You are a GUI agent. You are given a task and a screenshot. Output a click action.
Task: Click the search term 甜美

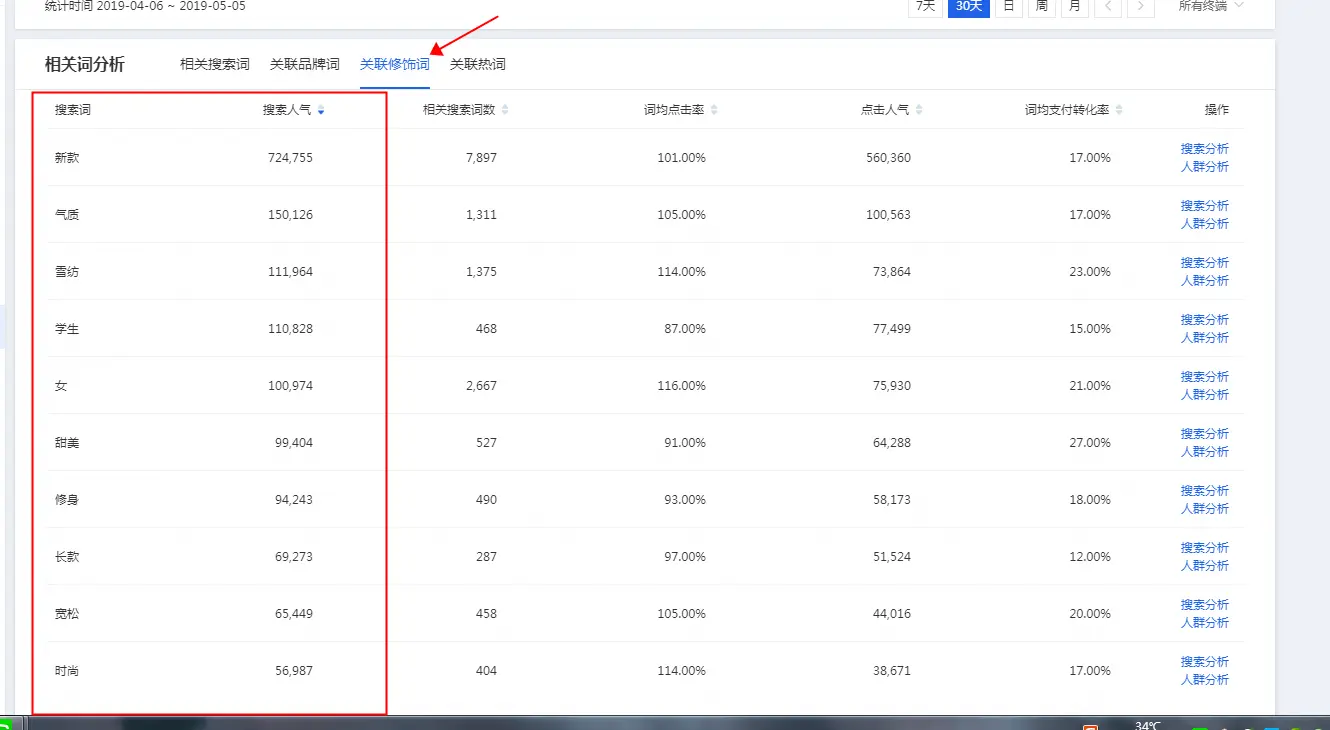(67, 443)
